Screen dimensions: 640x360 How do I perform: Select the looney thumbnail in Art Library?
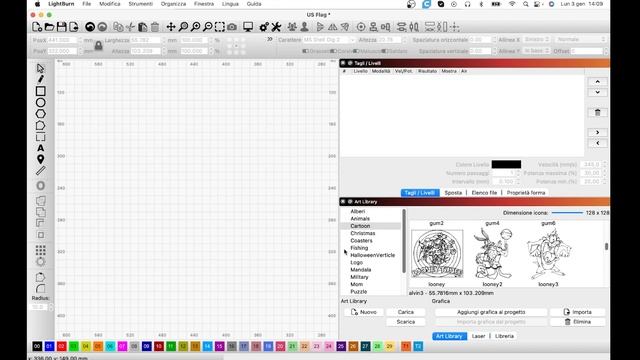tap(437, 254)
